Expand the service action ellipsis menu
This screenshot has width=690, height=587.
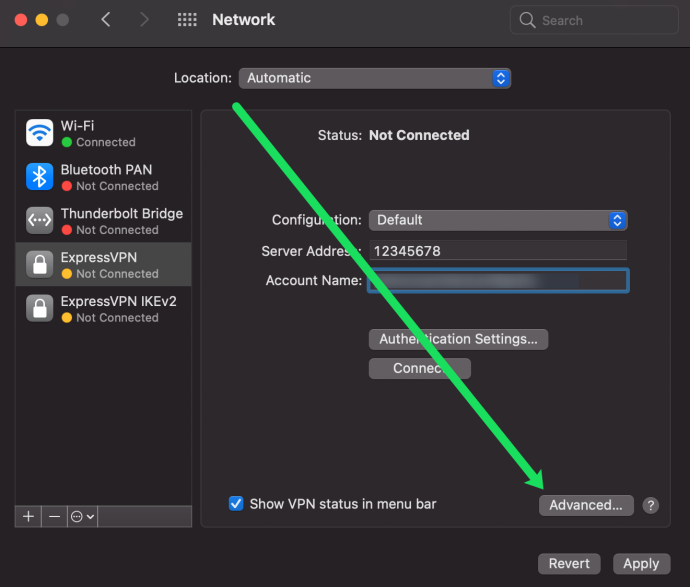point(83,516)
